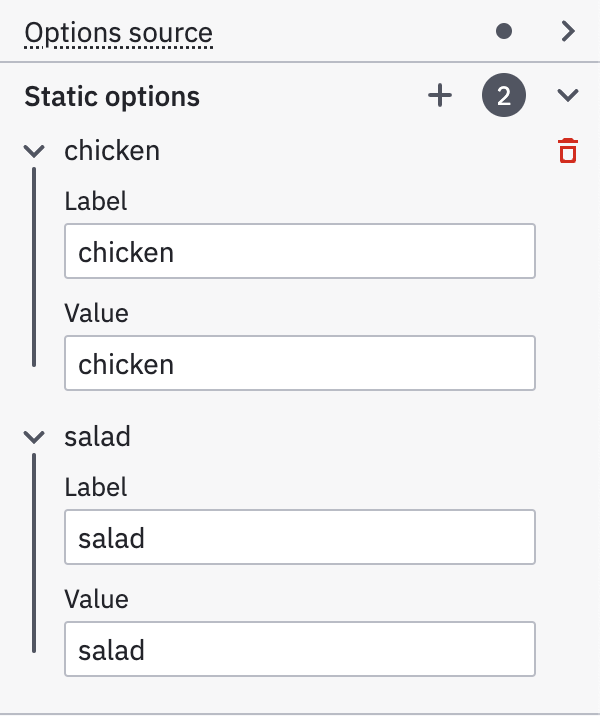Collapse the Static options section
Screen dimensions: 600x716
(x=568, y=96)
